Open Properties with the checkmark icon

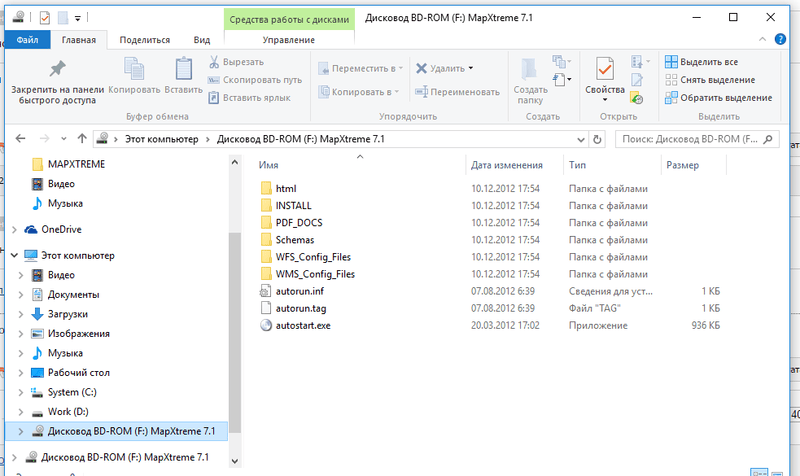[604, 70]
